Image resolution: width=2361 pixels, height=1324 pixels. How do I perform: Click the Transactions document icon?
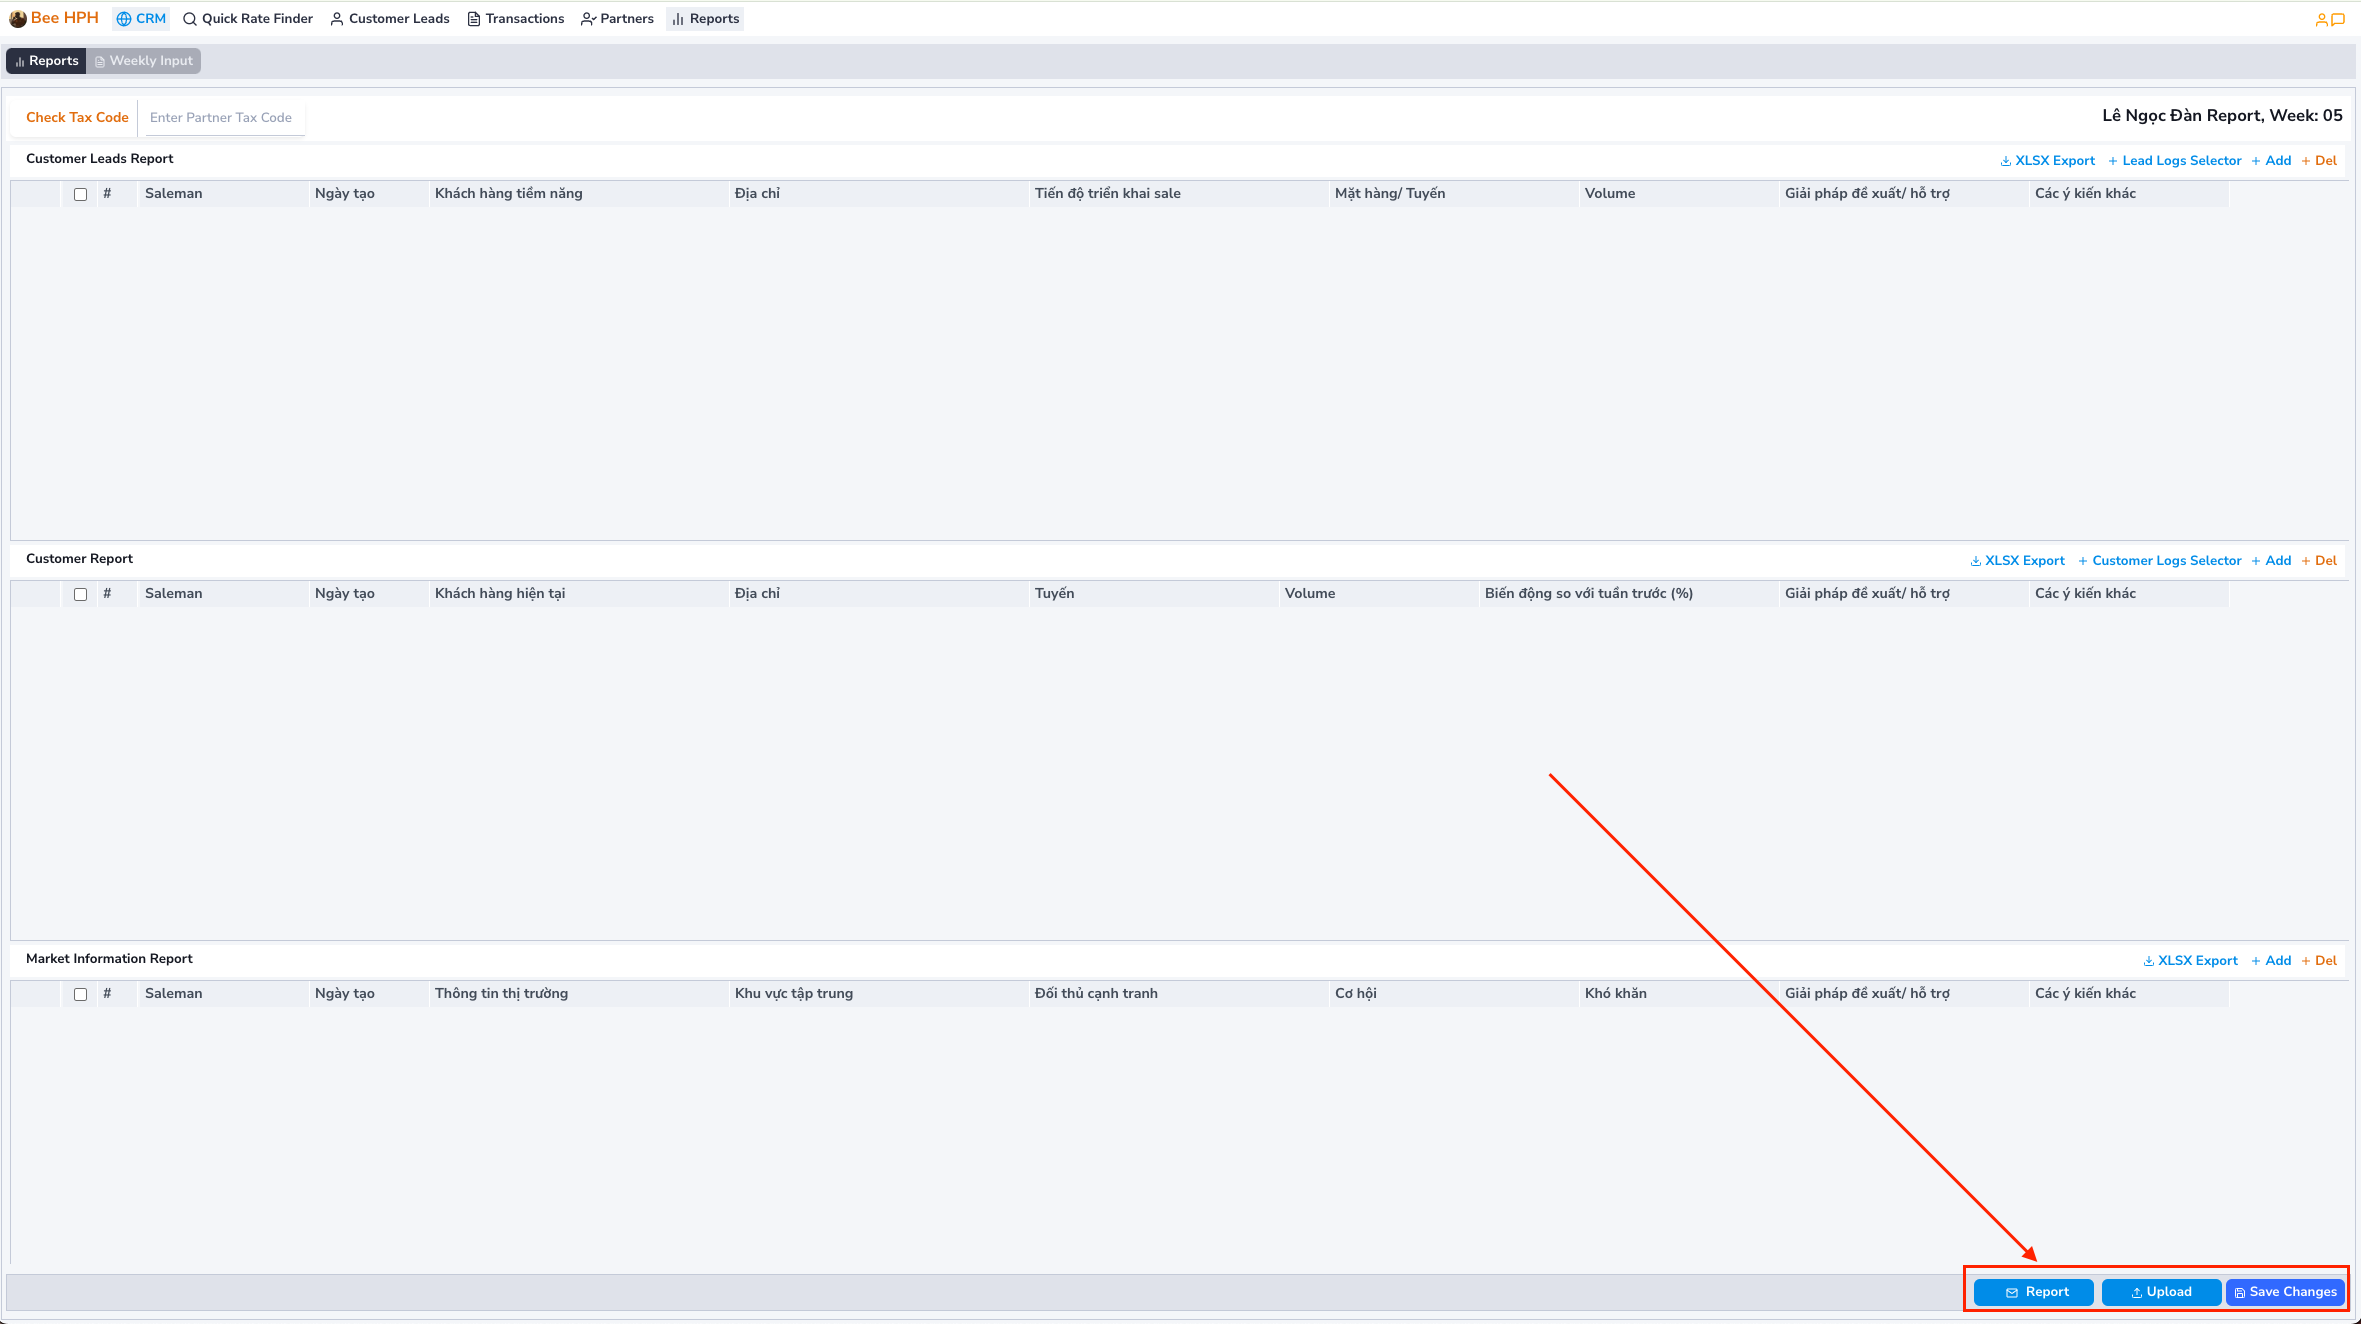pos(472,18)
